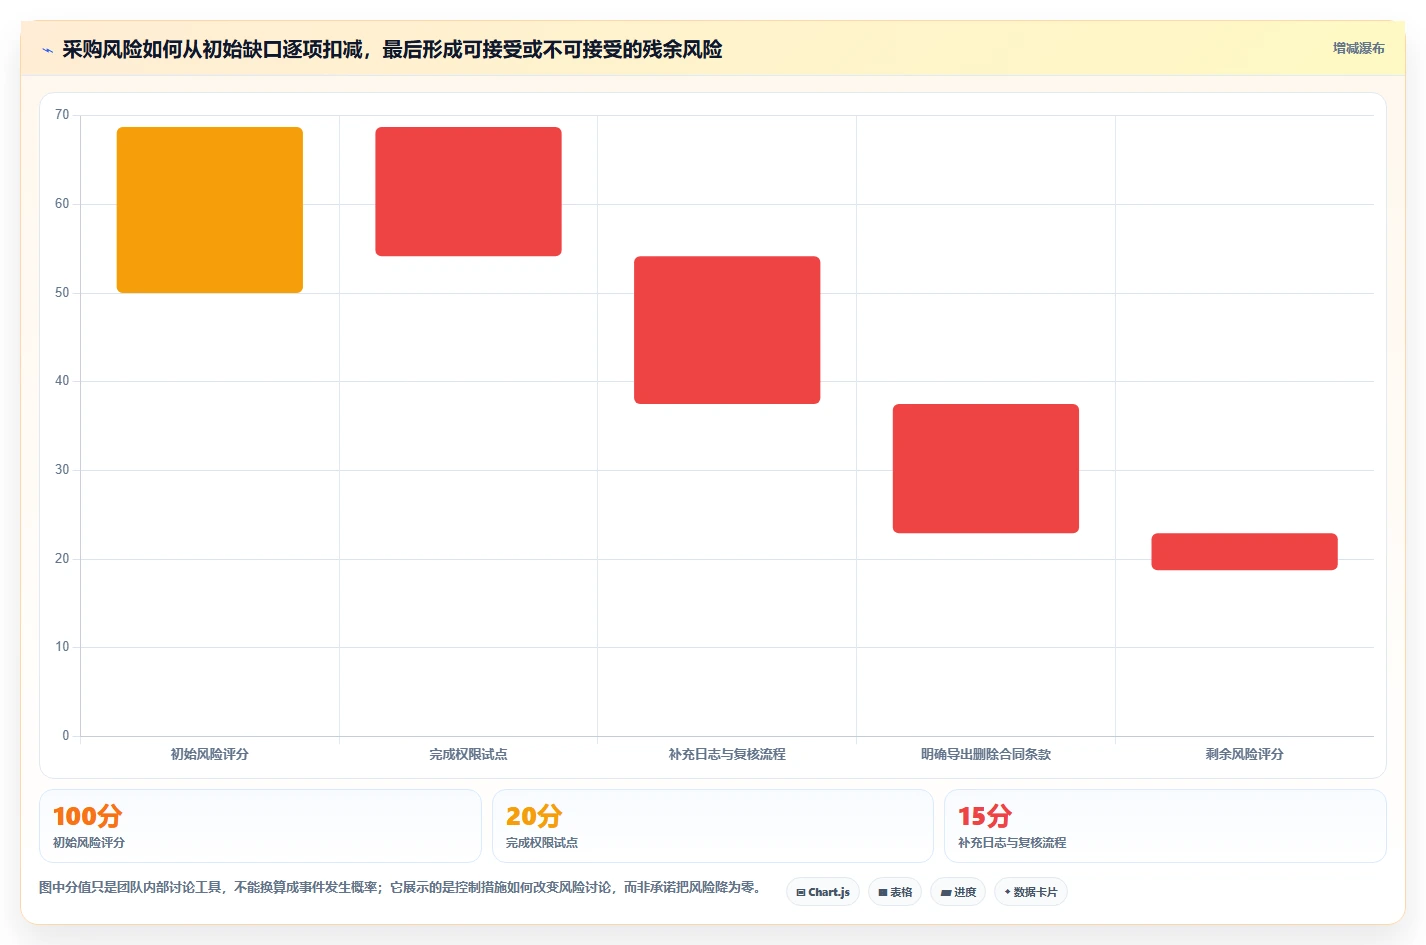
Task: Click the x-axis label 明确导出删除合同条款
Action: point(986,754)
